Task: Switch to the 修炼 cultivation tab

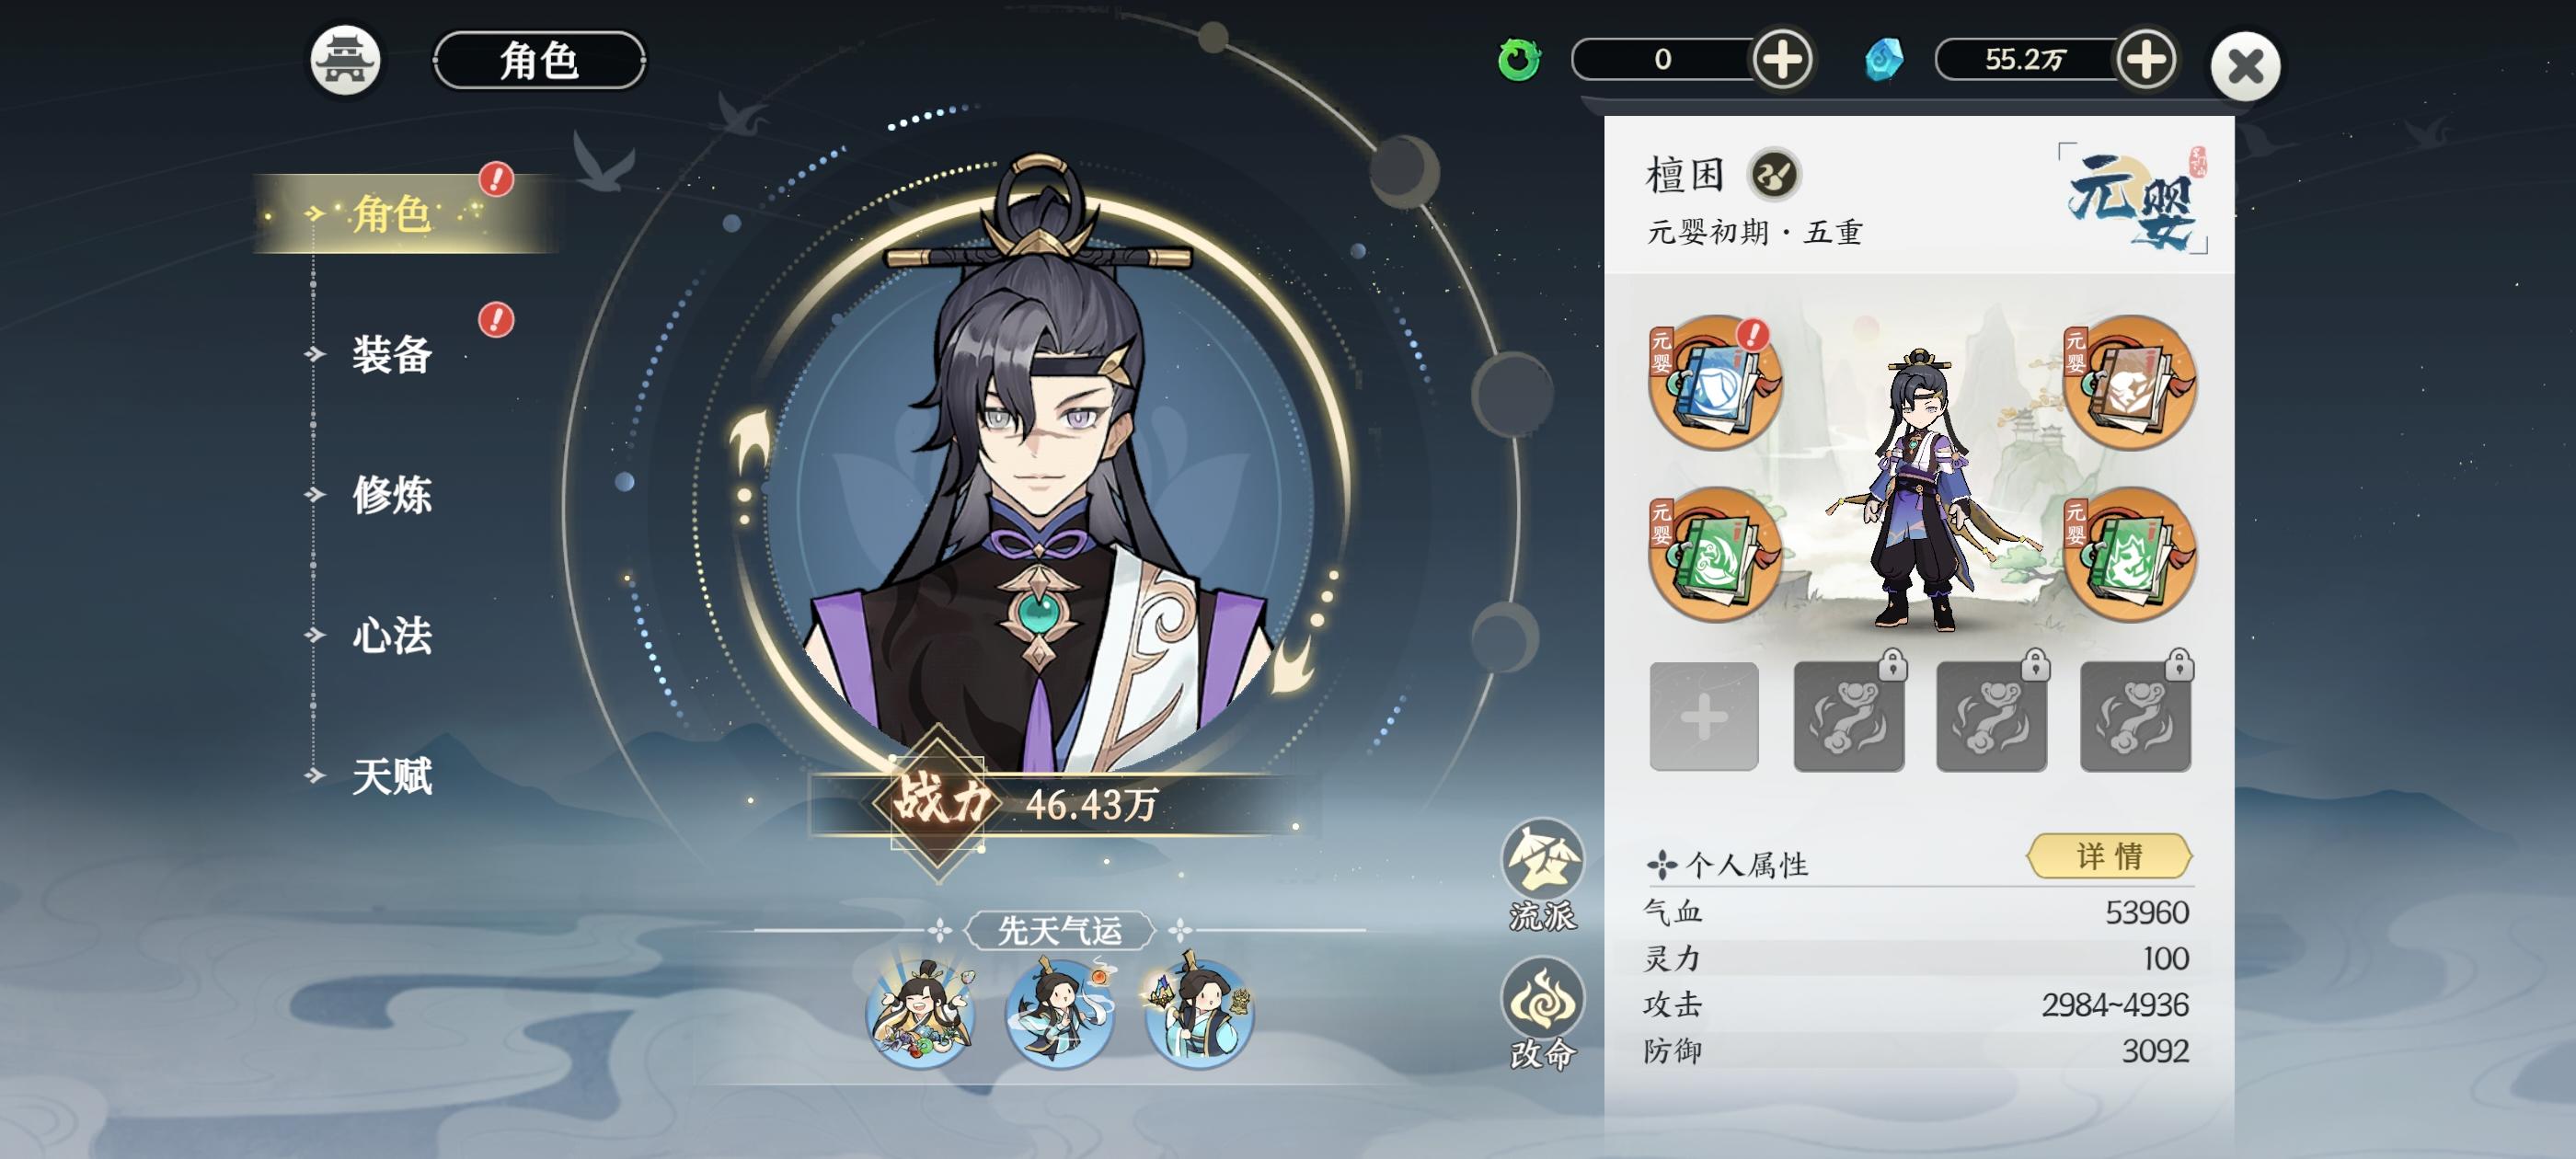Action: 392,494
